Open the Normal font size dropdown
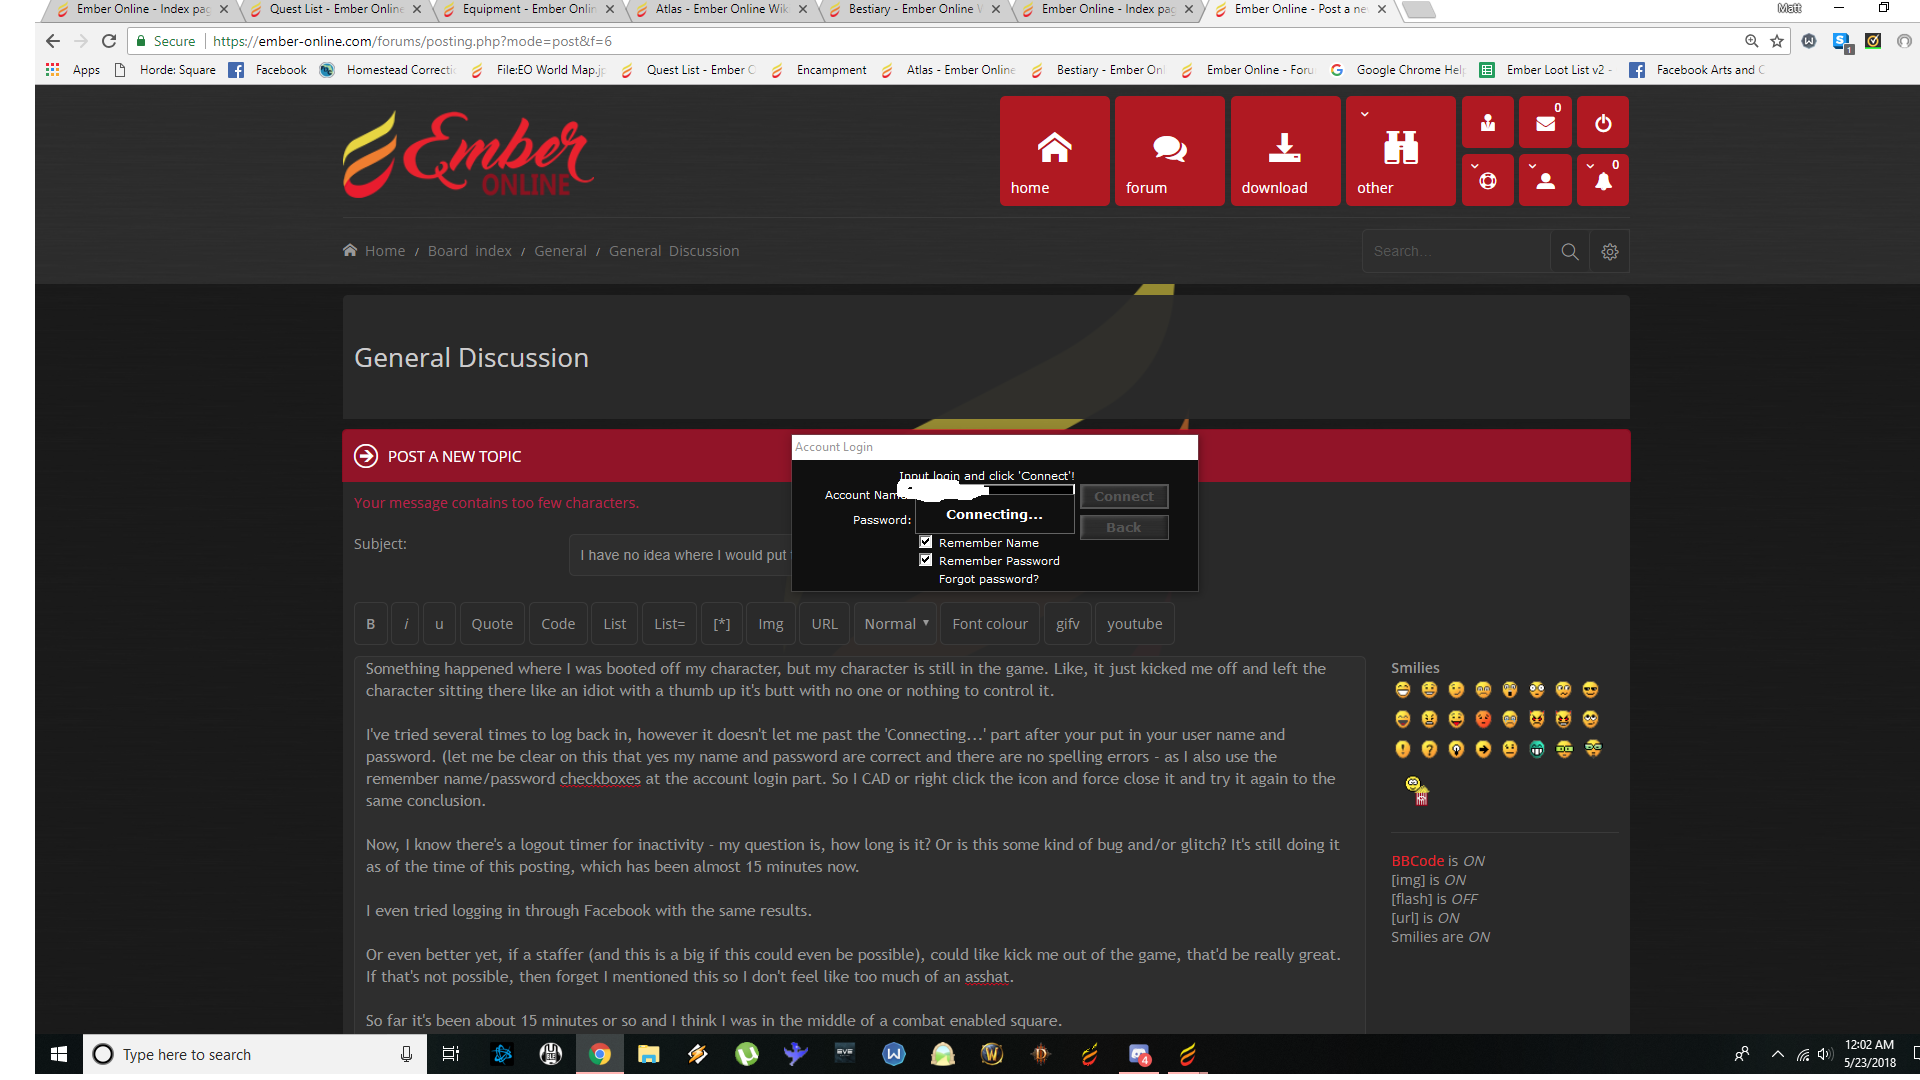 pos(895,624)
